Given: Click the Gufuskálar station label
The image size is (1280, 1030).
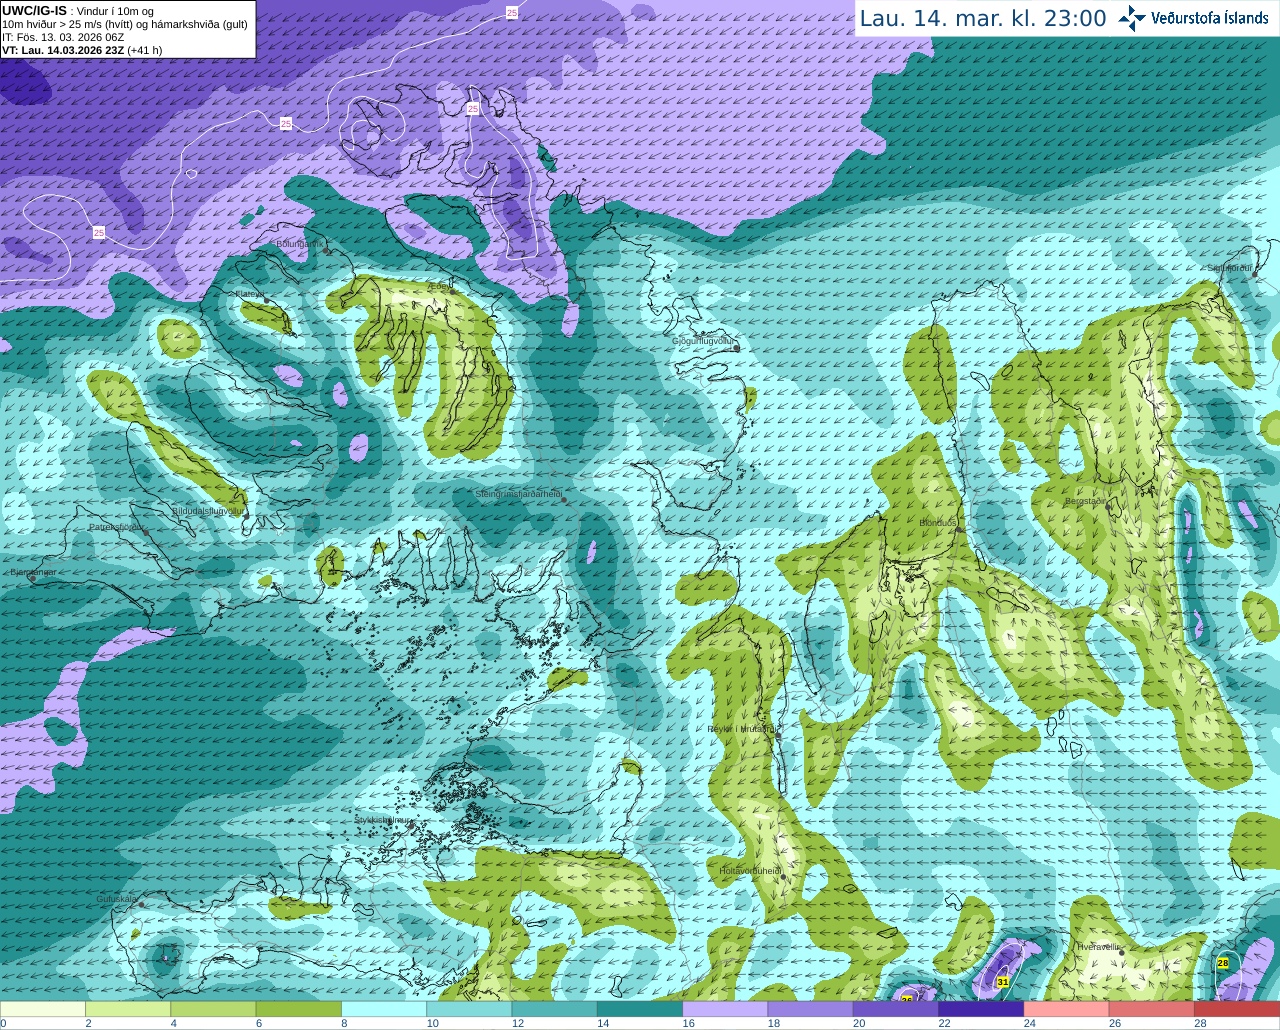Looking at the screenshot, I should (116, 899).
